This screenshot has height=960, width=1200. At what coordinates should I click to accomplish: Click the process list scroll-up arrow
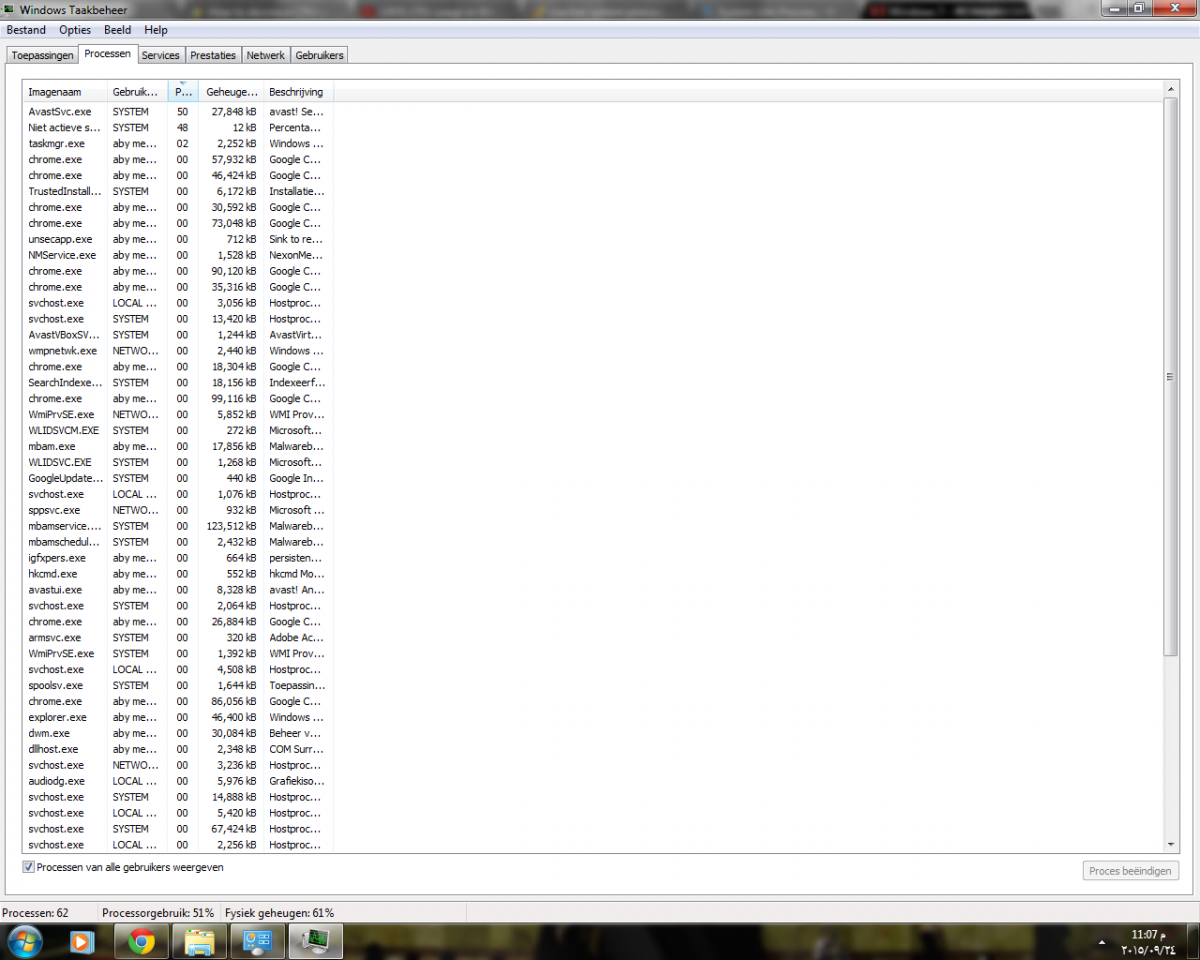point(1171,90)
